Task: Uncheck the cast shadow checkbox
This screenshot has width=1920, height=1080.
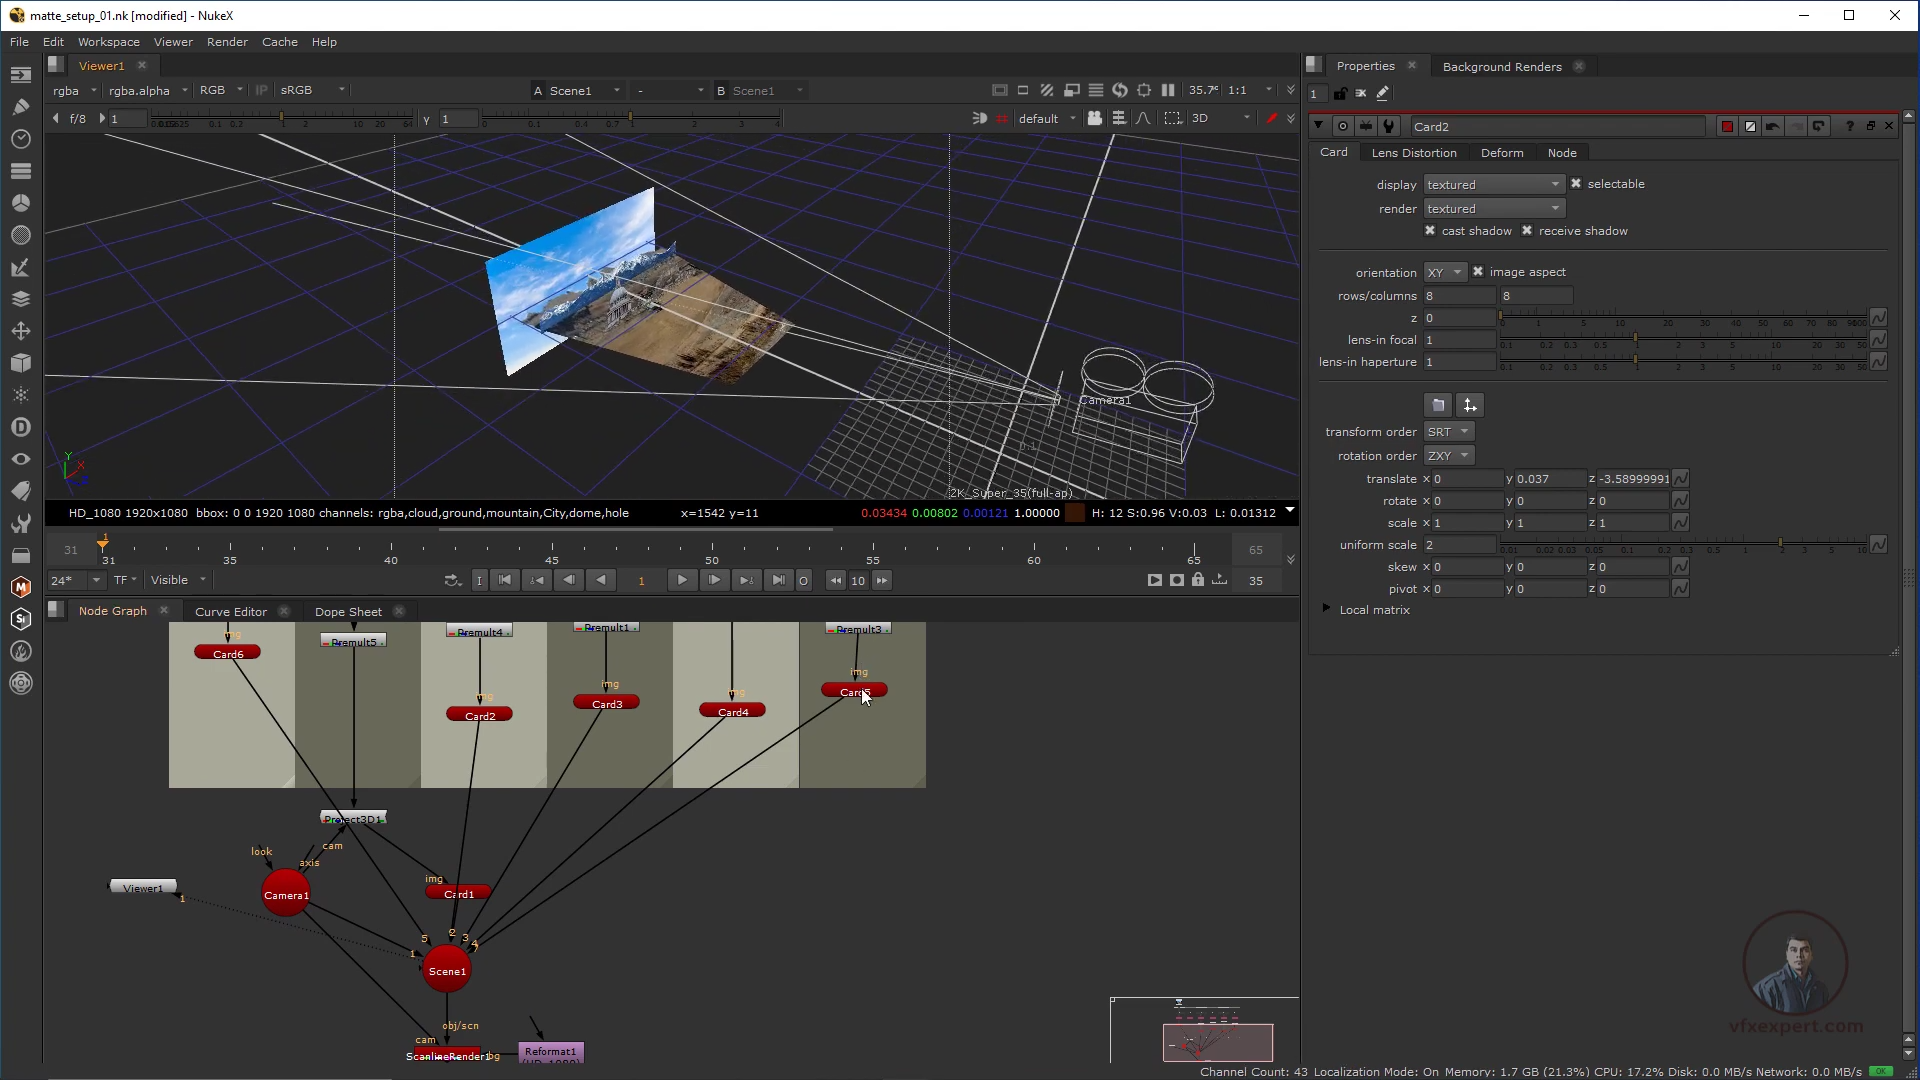Action: point(1430,231)
